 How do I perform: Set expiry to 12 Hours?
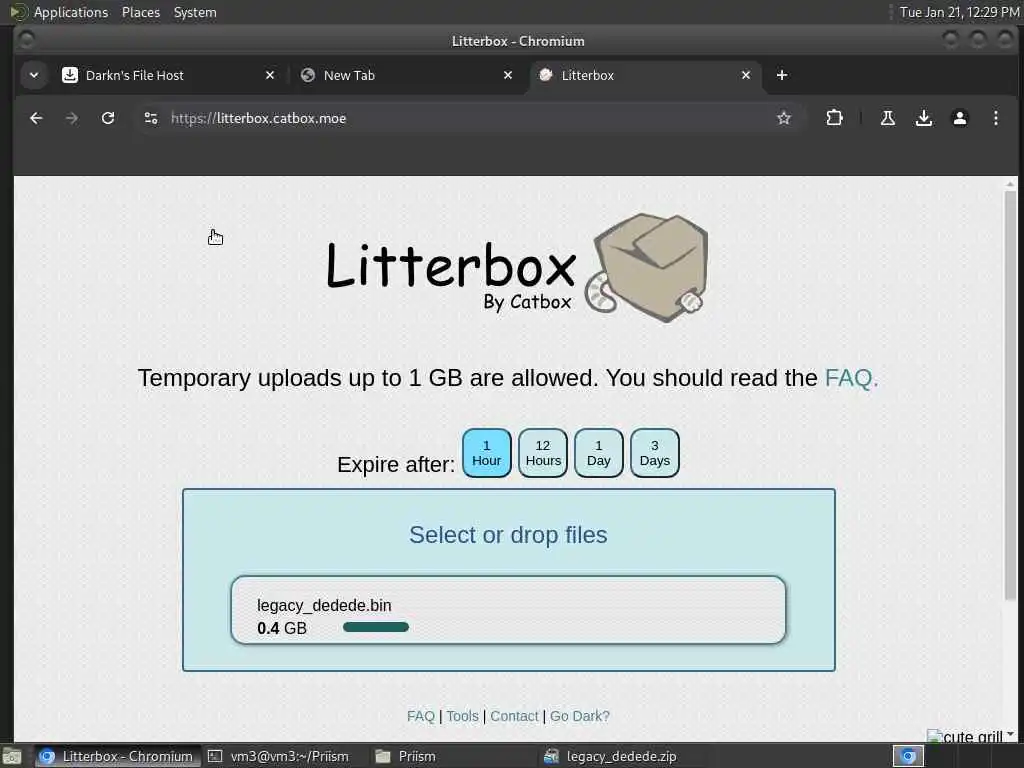click(x=543, y=453)
